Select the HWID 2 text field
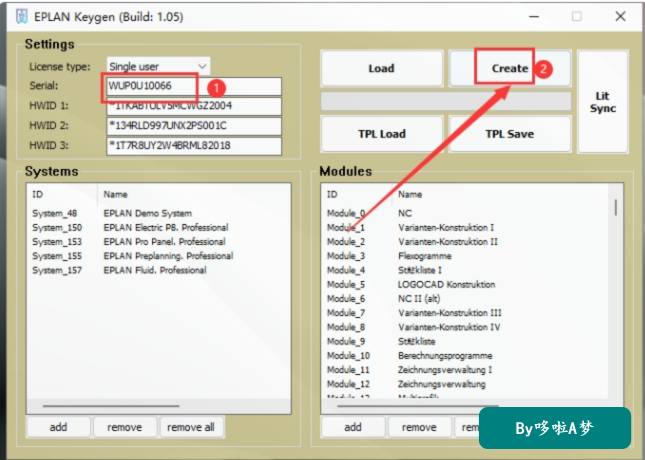This screenshot has height=460, width=645. coord(194,125)
